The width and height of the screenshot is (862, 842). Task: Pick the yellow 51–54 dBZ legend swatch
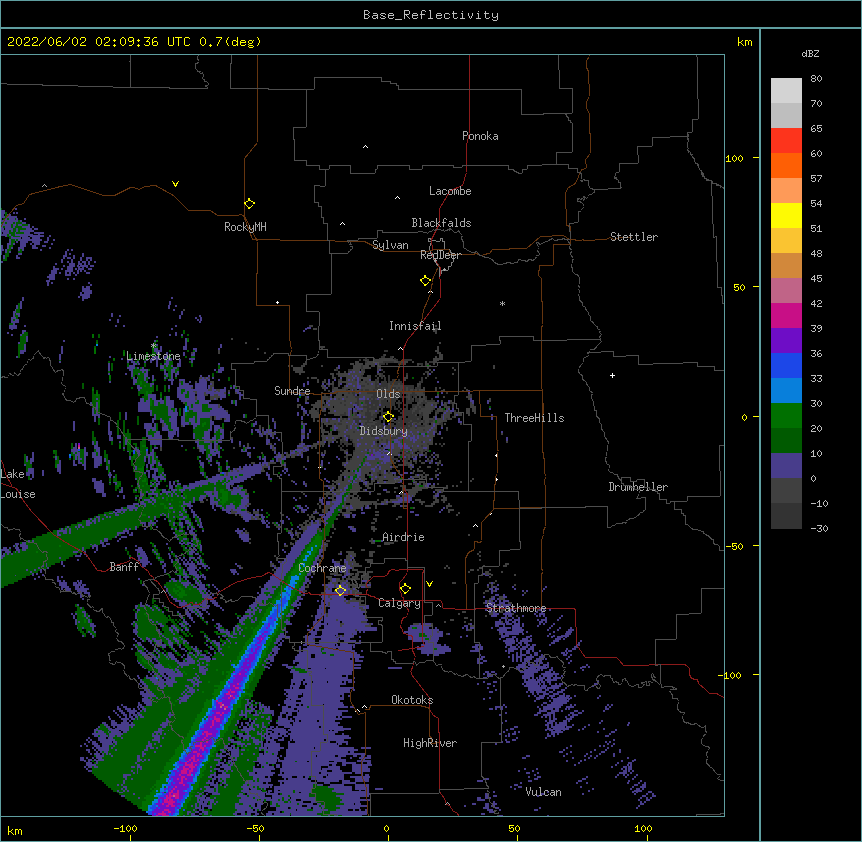[786, 215]
